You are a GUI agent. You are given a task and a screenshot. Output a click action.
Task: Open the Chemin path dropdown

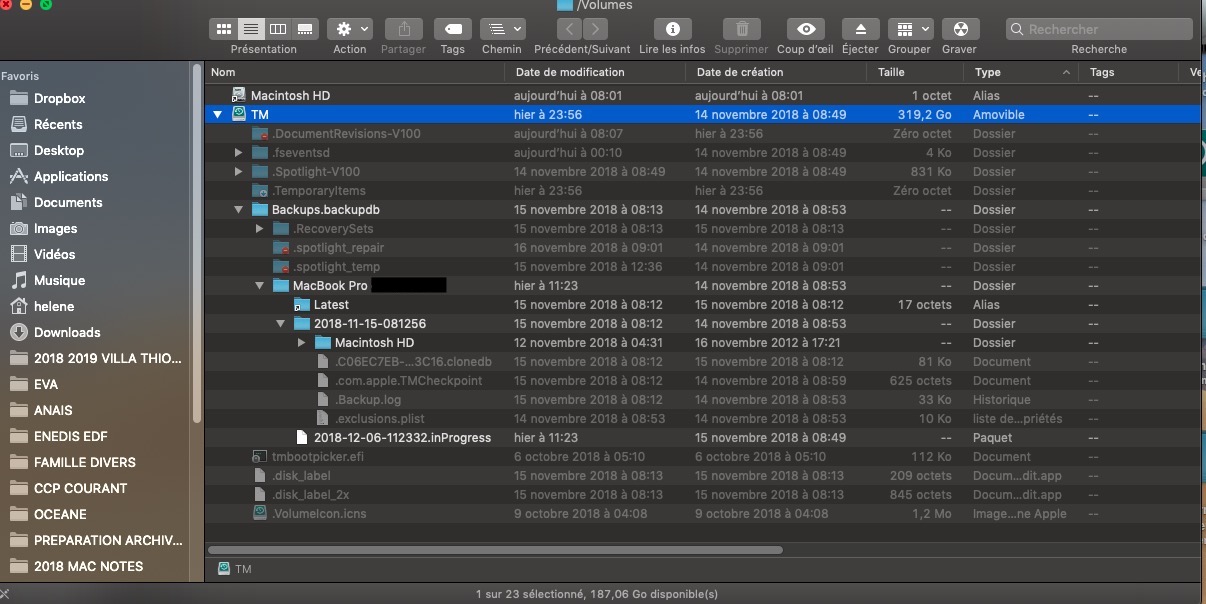502,29
